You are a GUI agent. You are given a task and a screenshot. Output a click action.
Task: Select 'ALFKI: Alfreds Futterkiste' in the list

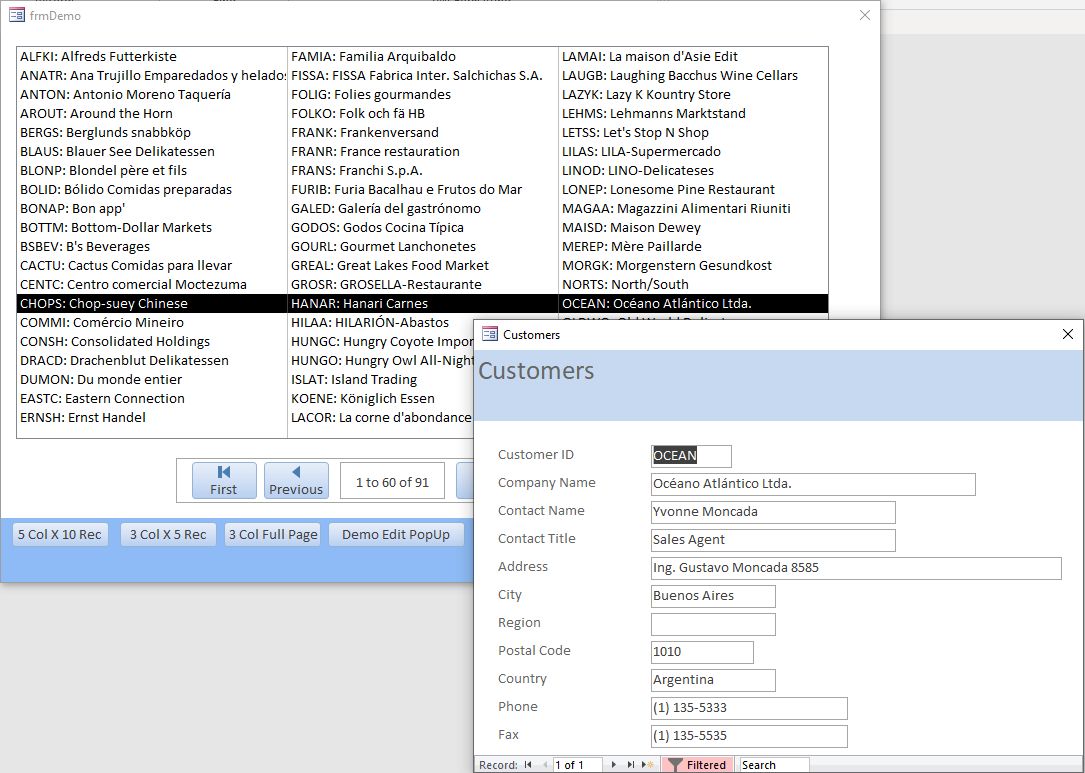(x=152, y=57)
